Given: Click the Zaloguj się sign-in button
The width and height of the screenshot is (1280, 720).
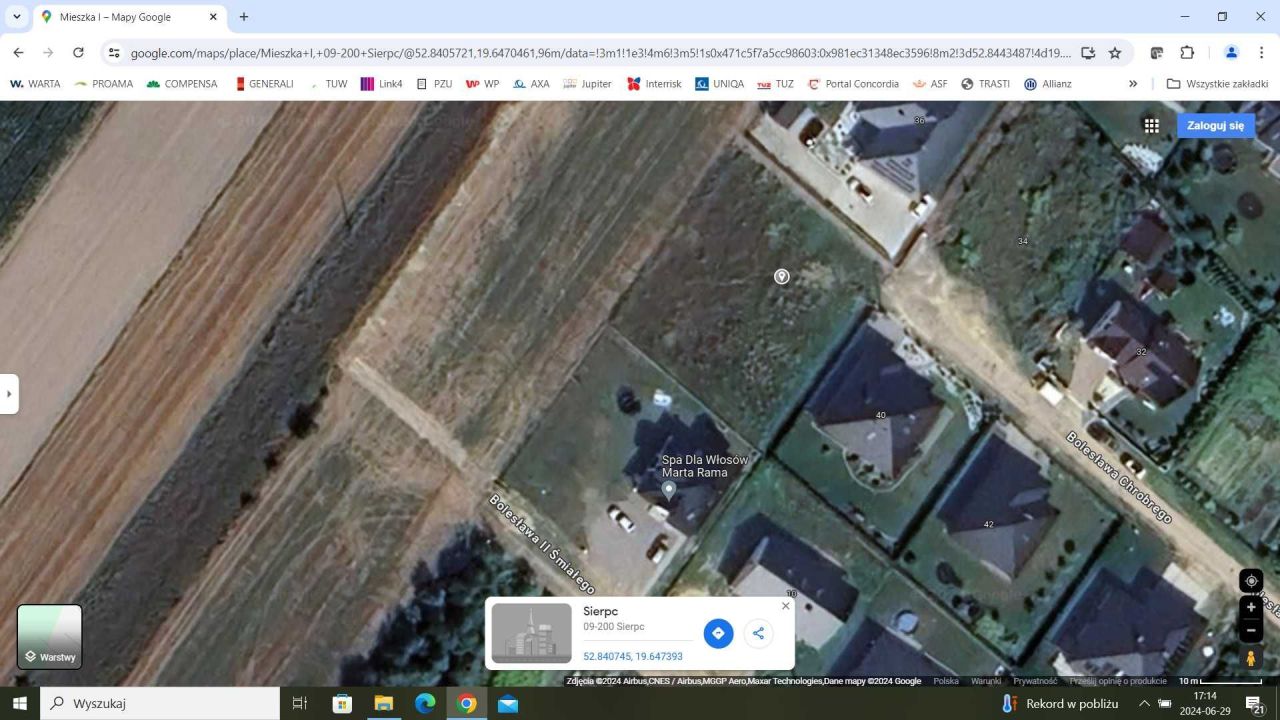Looking at the screenshot, I should (x=1215, y=126).
